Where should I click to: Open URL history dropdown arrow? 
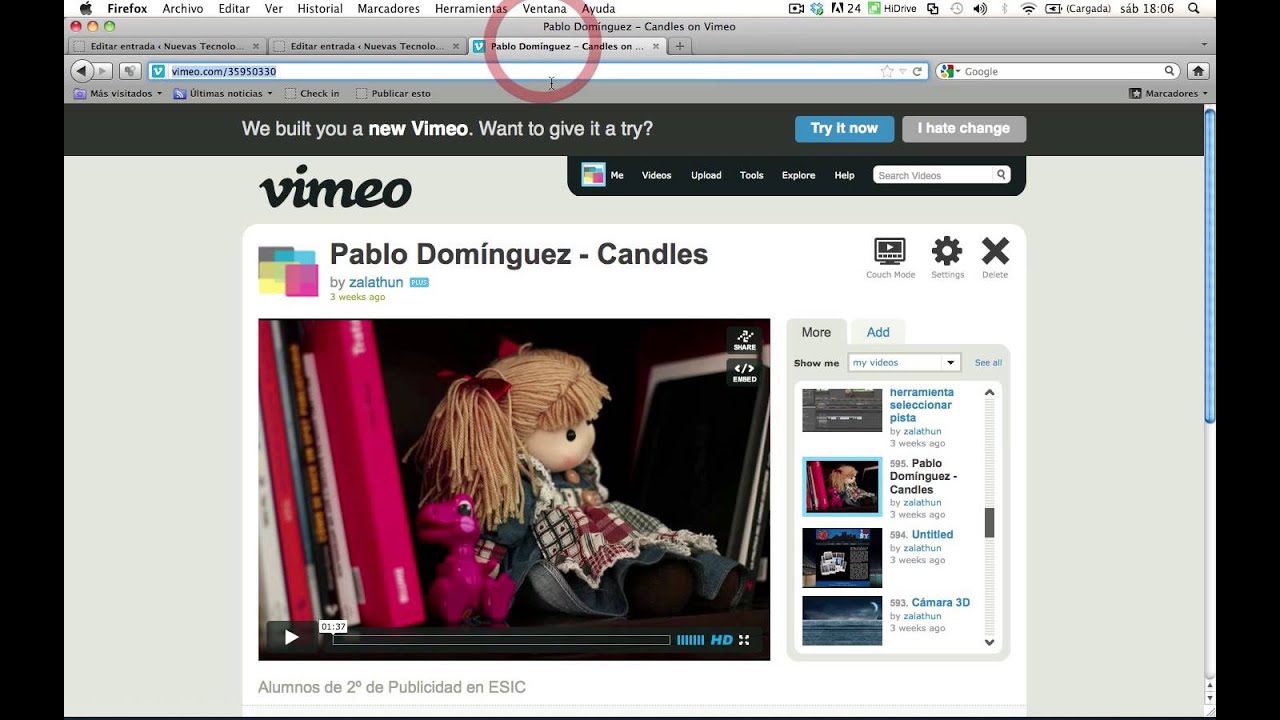coord(902,71)
